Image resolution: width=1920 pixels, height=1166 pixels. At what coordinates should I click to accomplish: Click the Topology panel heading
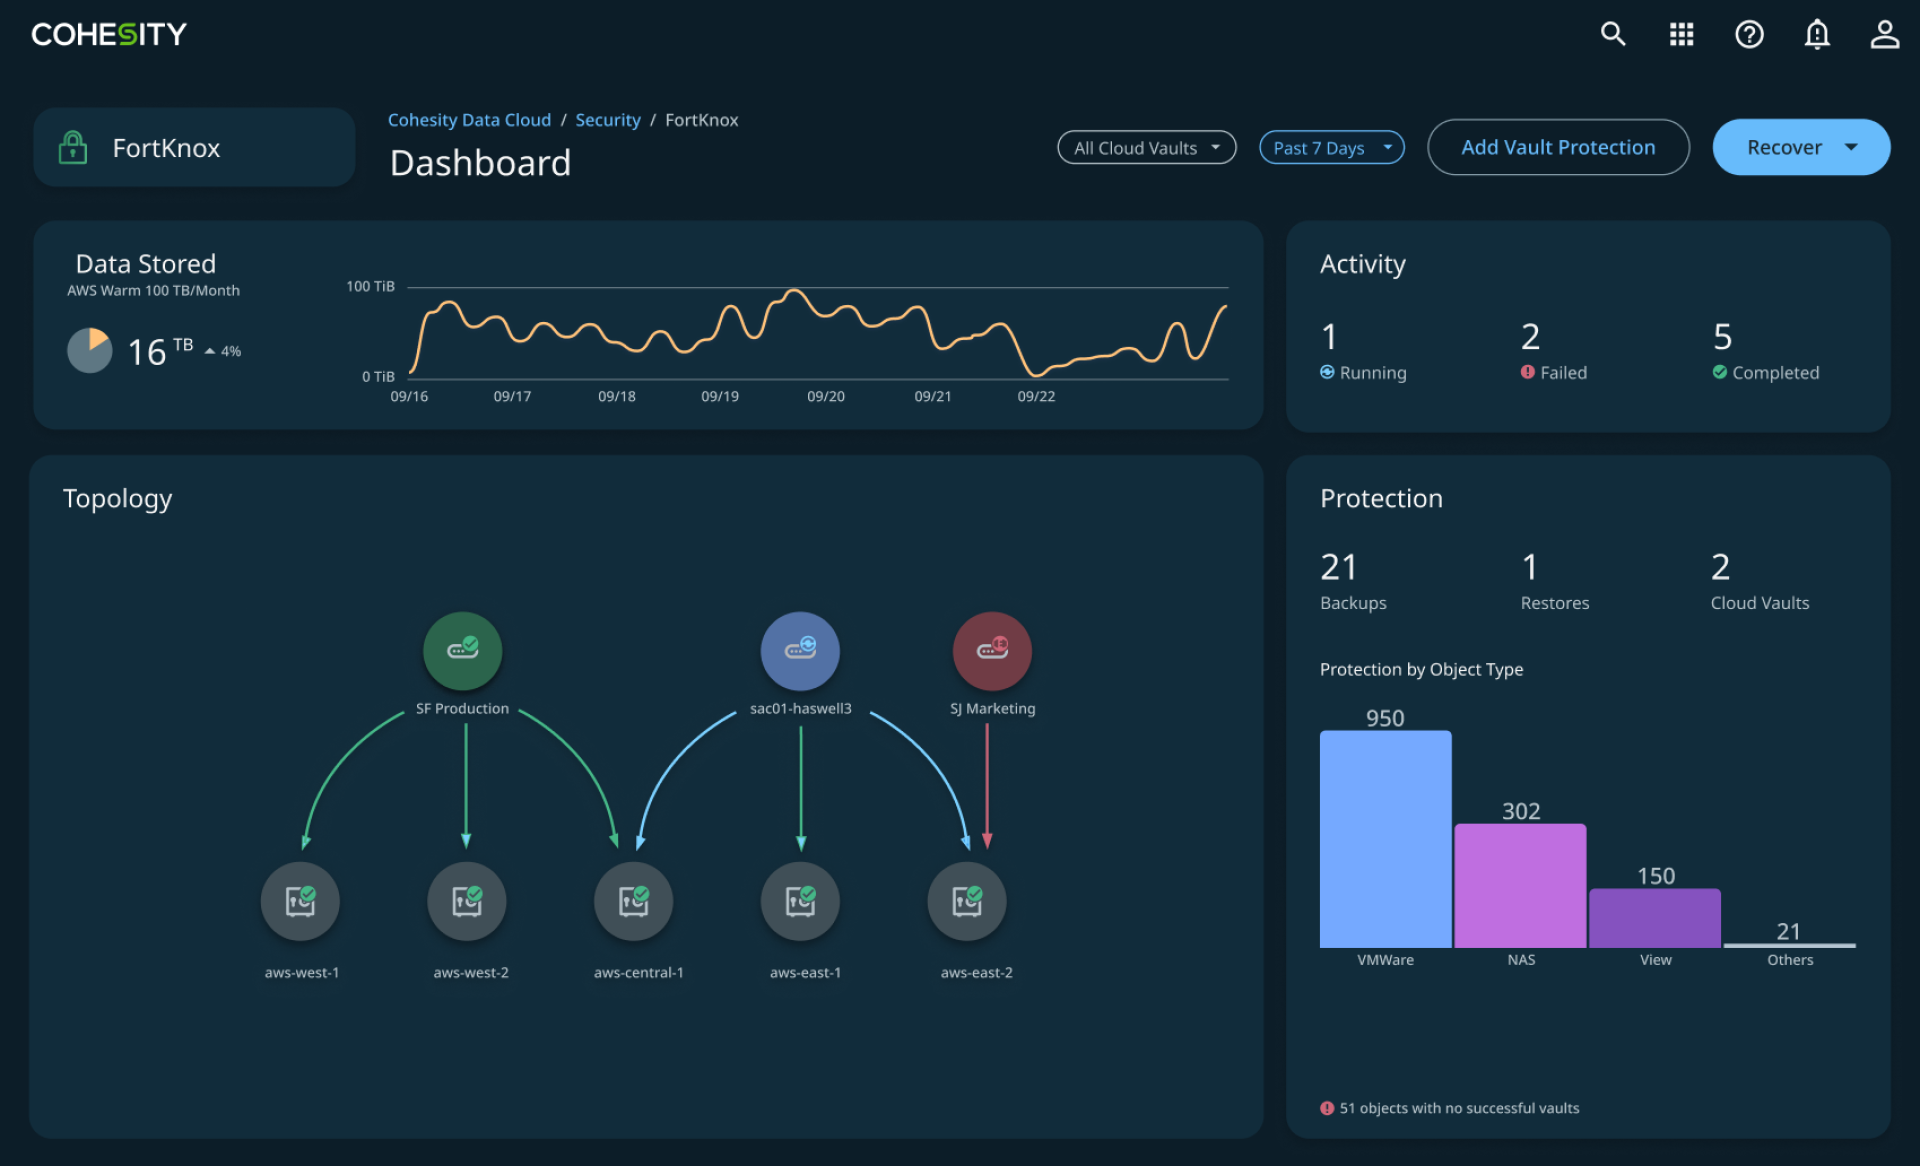click(117, 498)
